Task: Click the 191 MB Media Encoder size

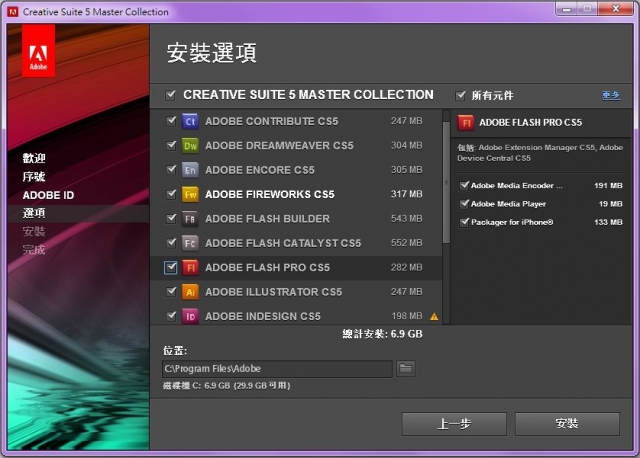Action: pyautogui.click(x=608, y=185)
